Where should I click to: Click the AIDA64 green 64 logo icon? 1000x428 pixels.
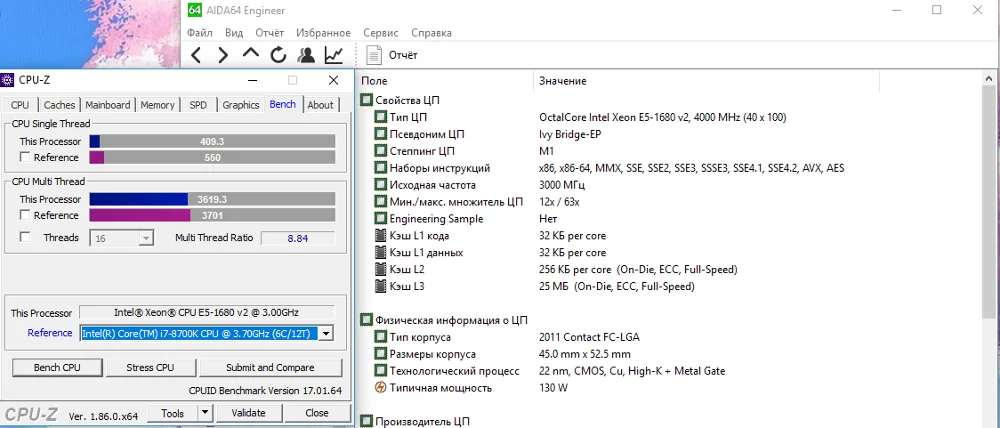coord(196,10)
